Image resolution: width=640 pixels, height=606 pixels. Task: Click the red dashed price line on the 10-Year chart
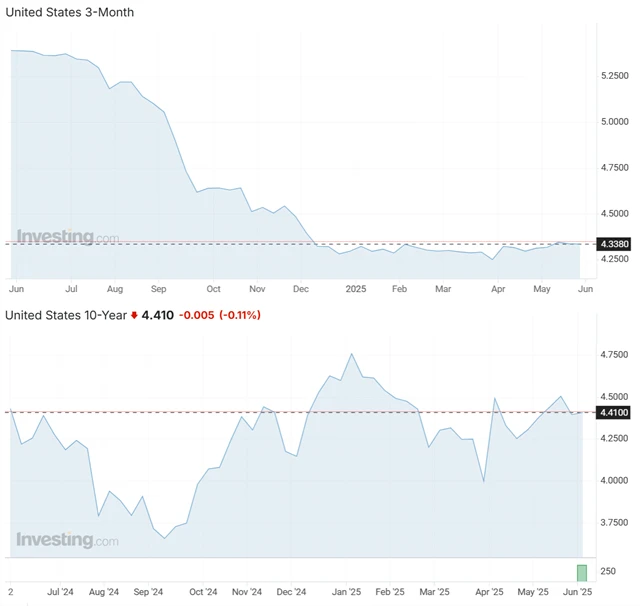(x=250, y=412)
